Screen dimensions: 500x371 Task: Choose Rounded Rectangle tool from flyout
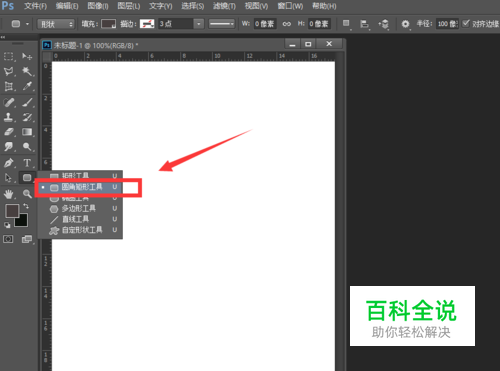click(x=80, y=187)
